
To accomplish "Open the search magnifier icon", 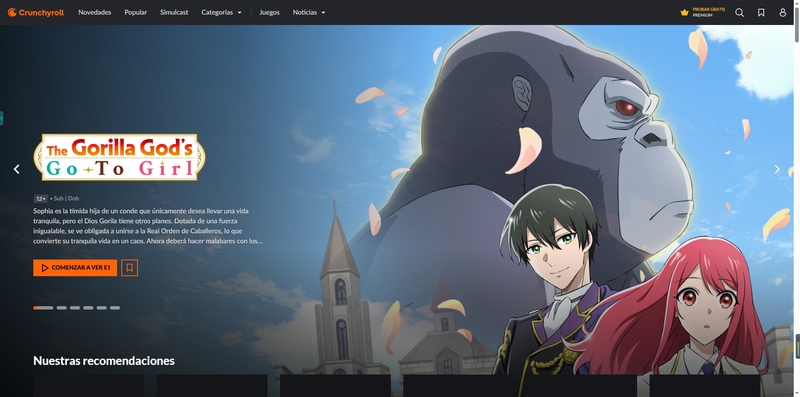I will [x=739, y=12].
